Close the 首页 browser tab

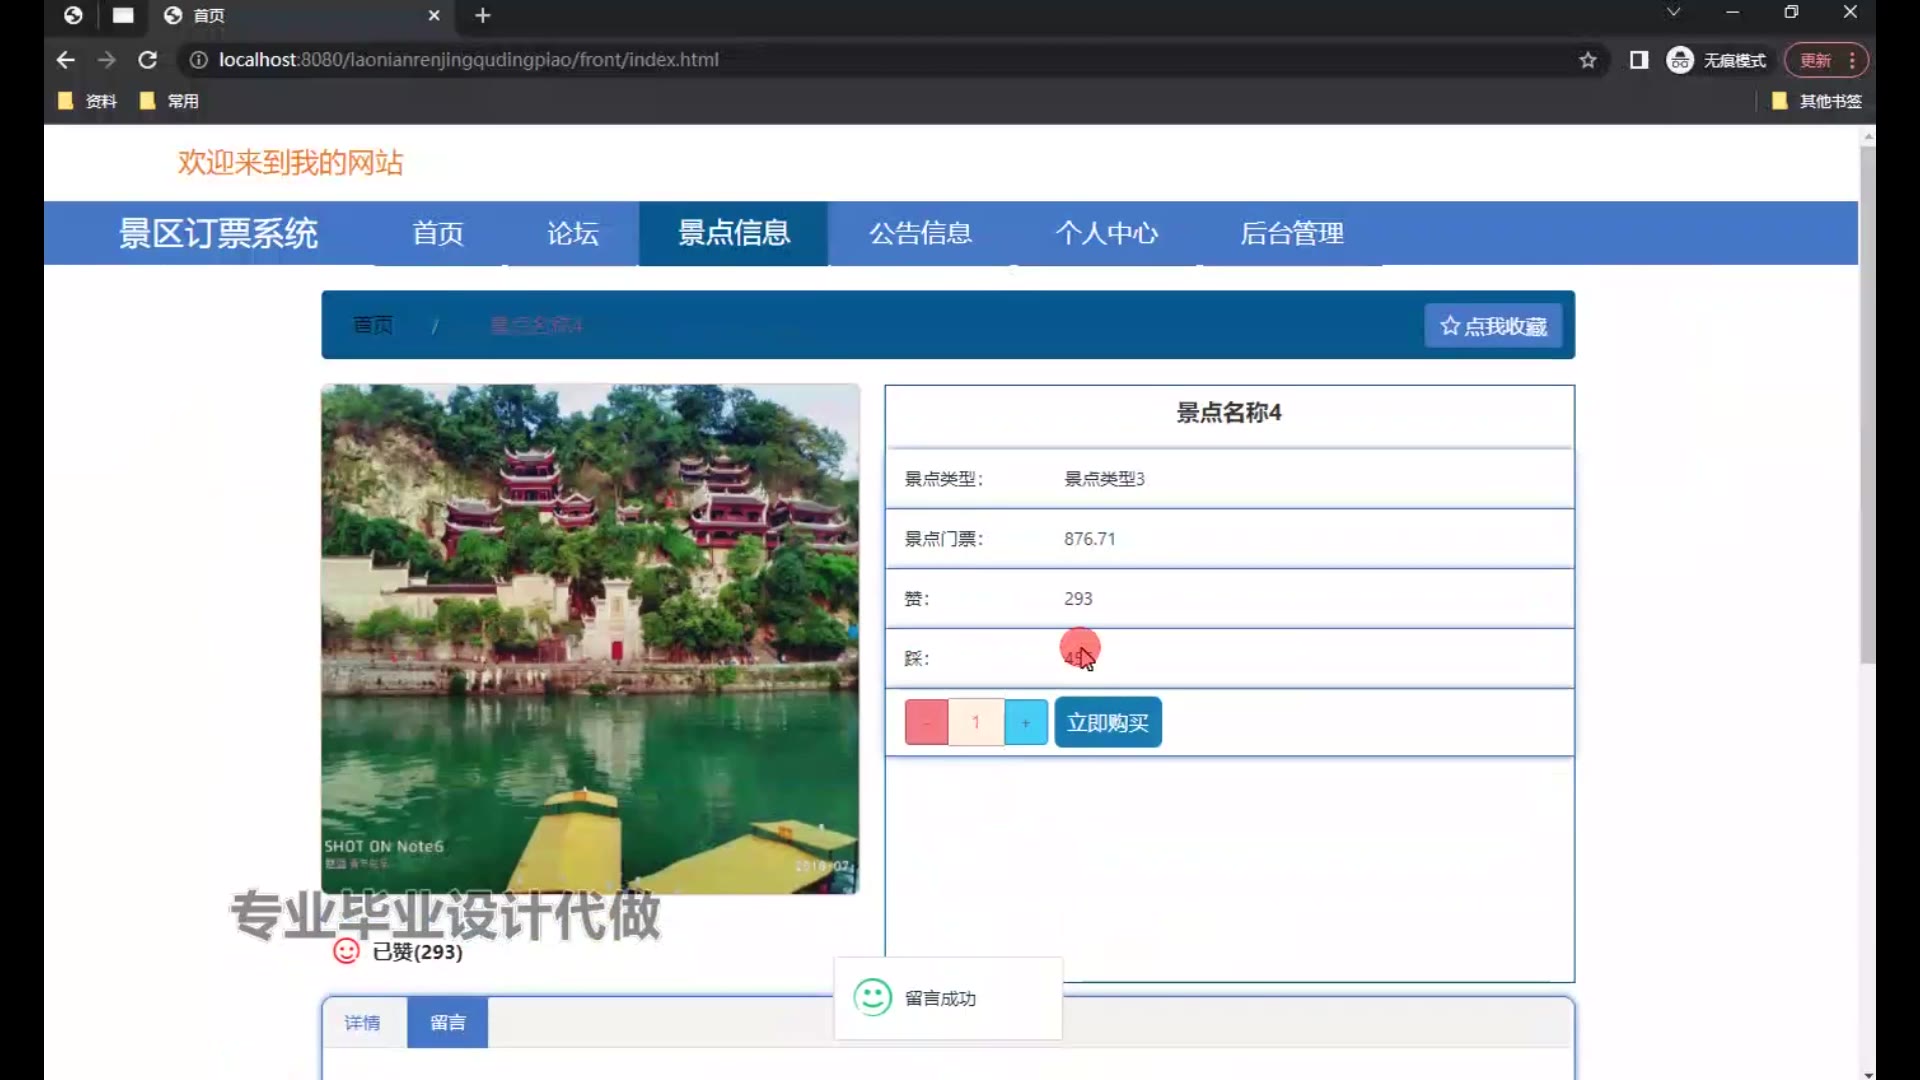[434, 15]
